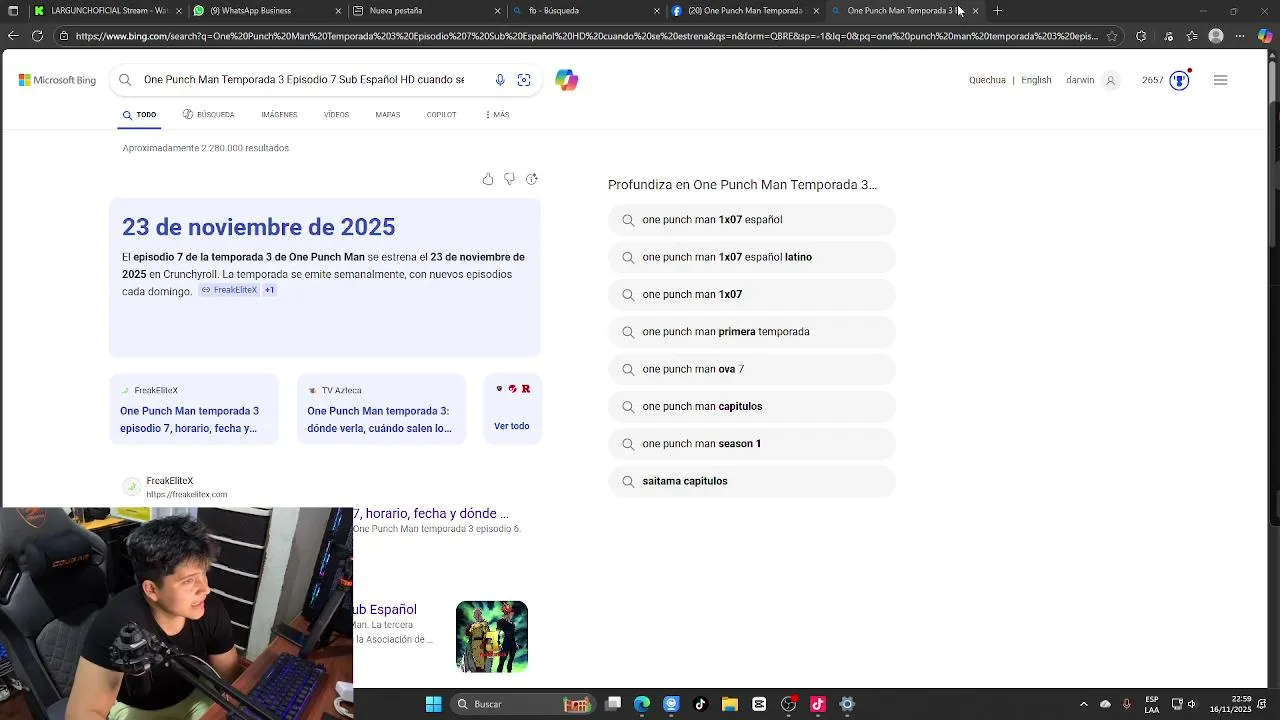Open the new tab plus button
This screenshot has height=720, width=1280.
(997, 11)
